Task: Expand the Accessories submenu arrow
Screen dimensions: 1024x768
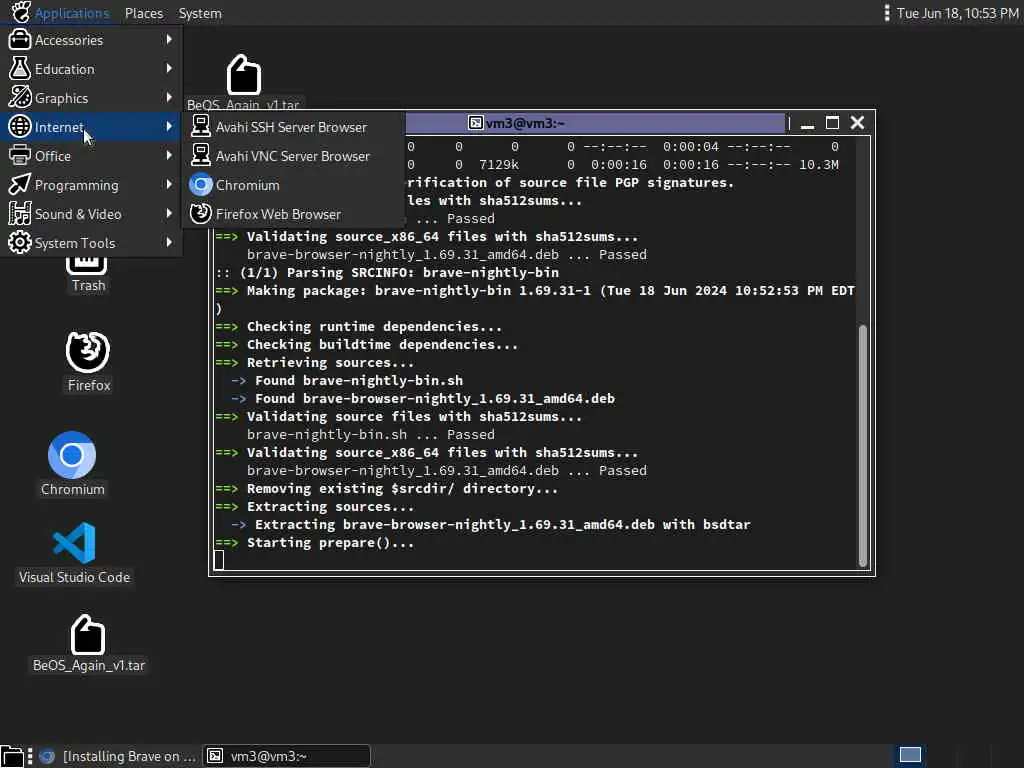Action: [x=169, y=40]
